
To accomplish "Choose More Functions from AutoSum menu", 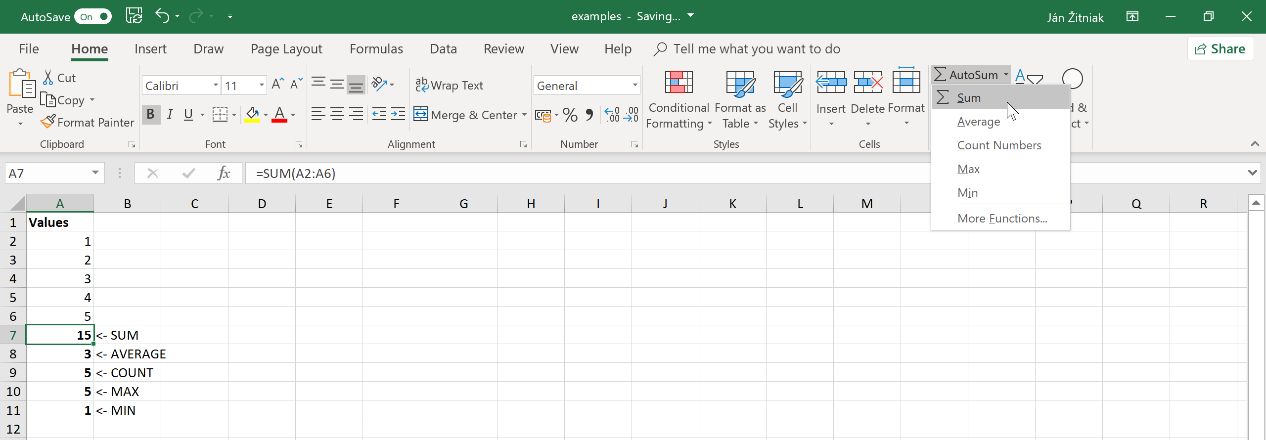I will [1000, 218].
